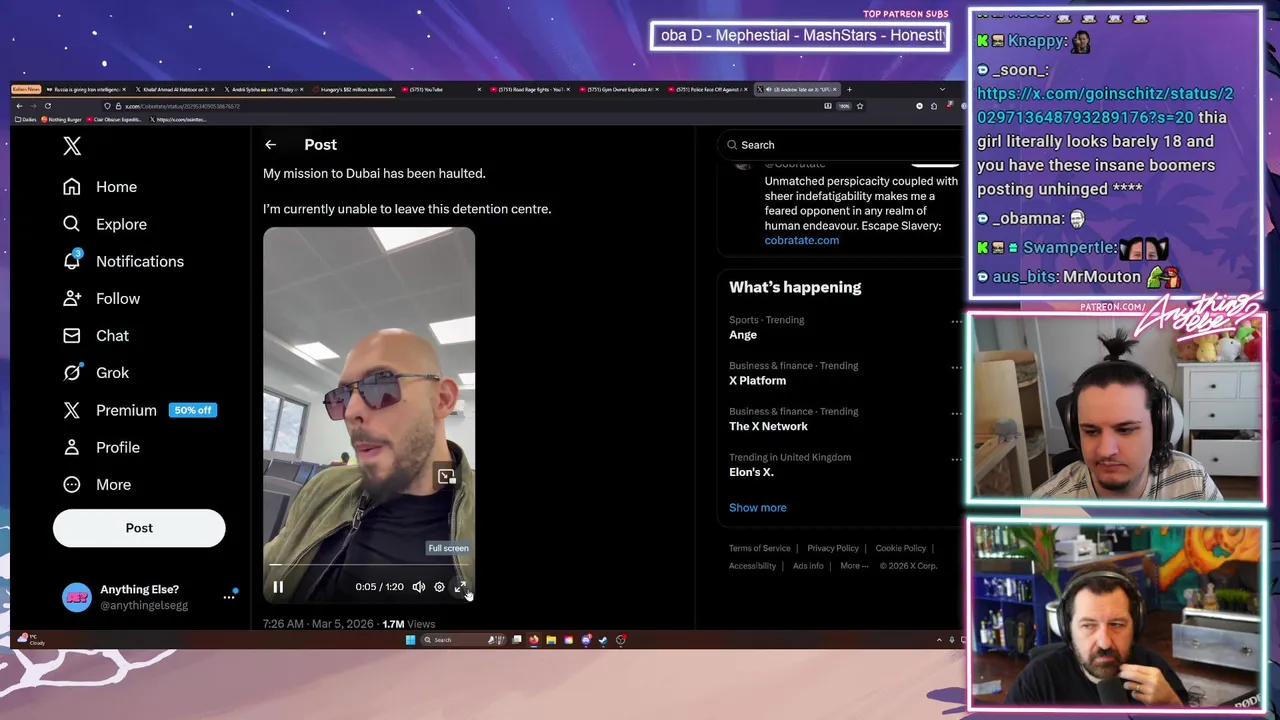Click the X logo in the sidebar

(x=72, y=146)
